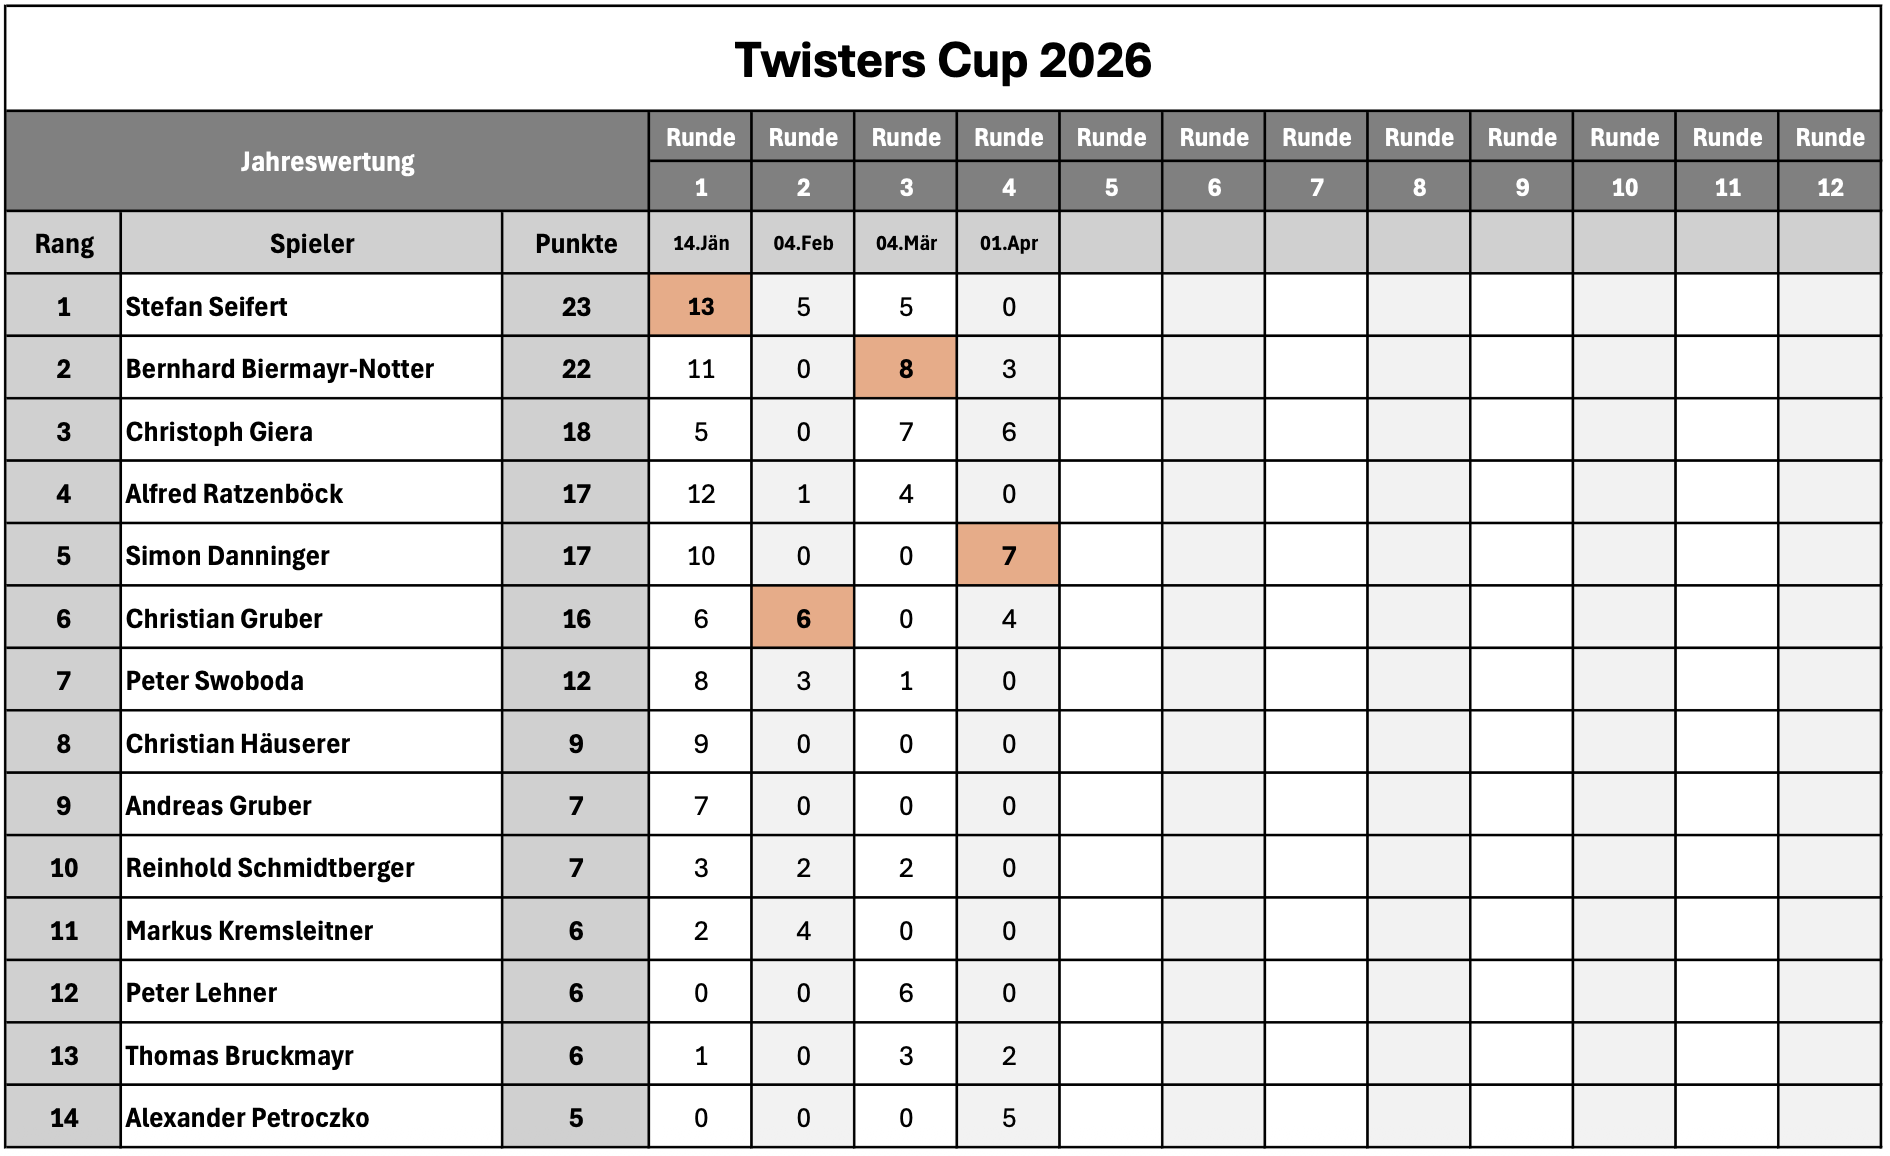Viewport: 1890px width, 1156px height.
Task: Click highlighted 13 score for Stefan Seifert
Action: 700,307
